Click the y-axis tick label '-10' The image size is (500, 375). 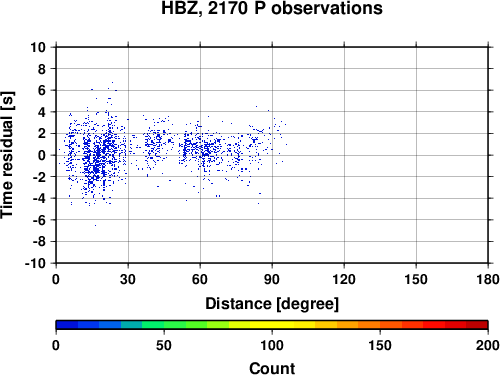35,263
